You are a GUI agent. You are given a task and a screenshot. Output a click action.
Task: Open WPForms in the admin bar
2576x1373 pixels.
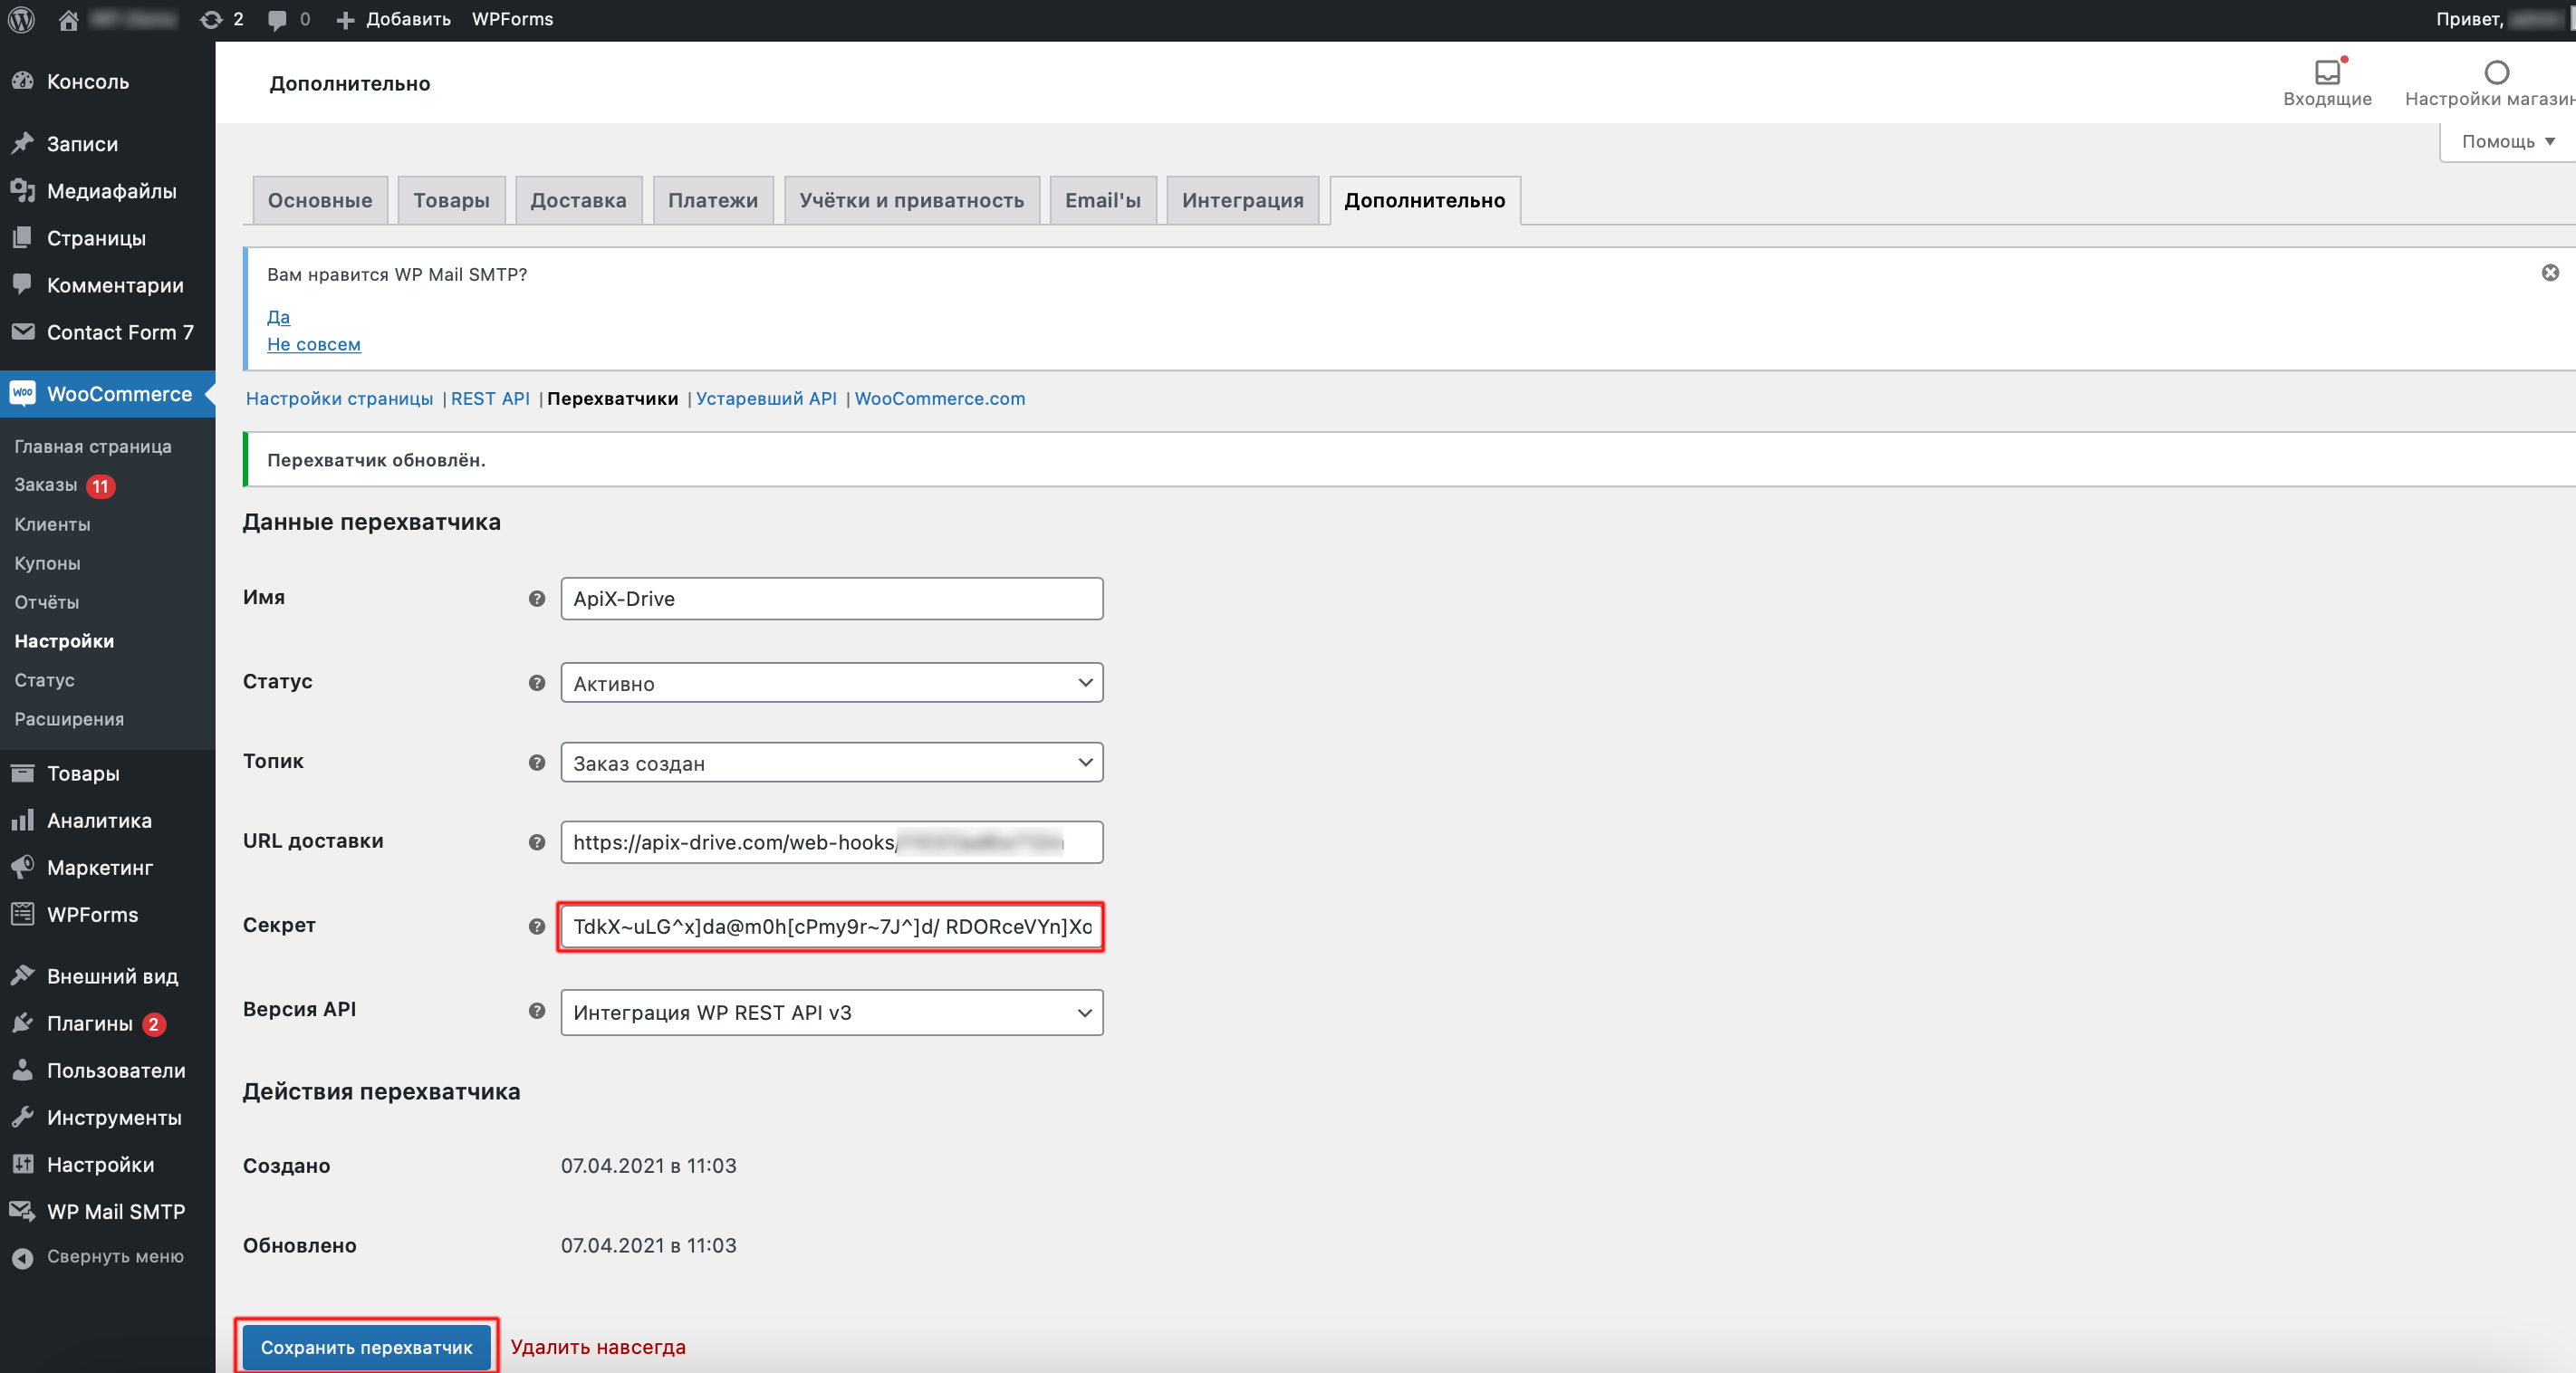click(512, 19)
